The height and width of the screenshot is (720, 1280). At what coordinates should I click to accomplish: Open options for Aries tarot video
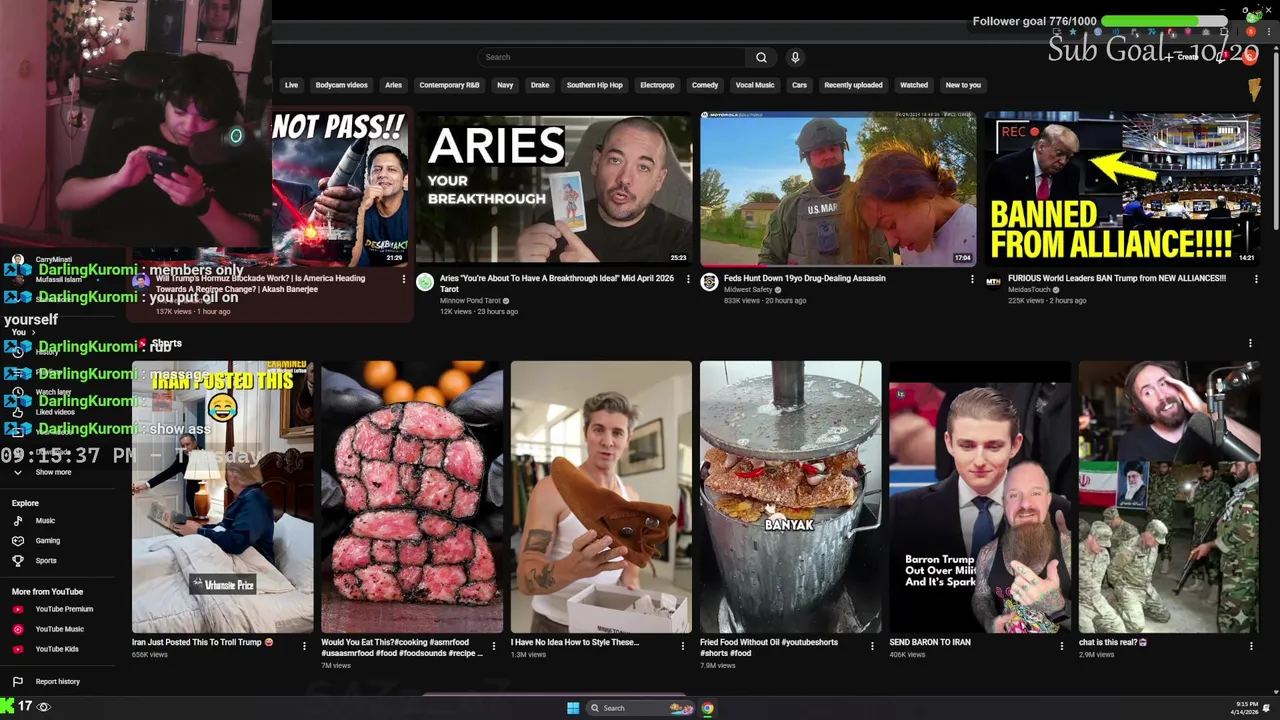click(x=688, y=279)
